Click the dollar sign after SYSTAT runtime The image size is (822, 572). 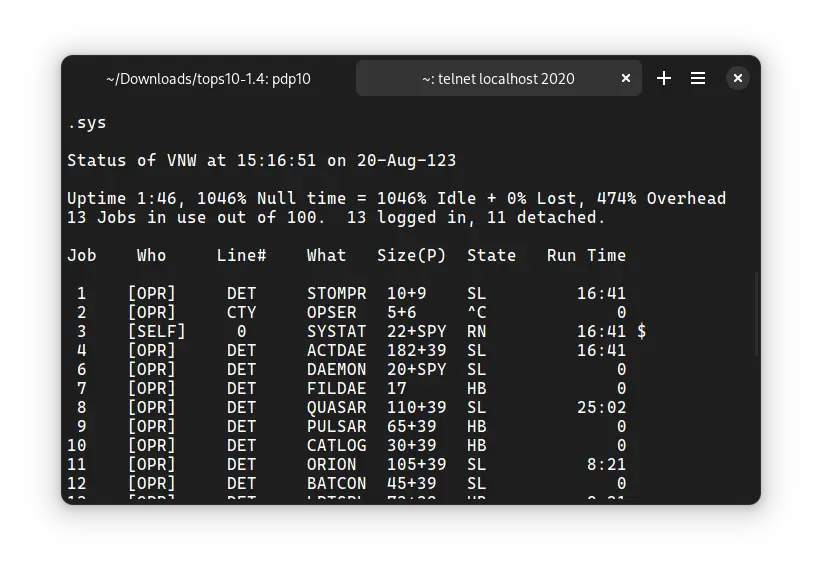tap(641, 332)
